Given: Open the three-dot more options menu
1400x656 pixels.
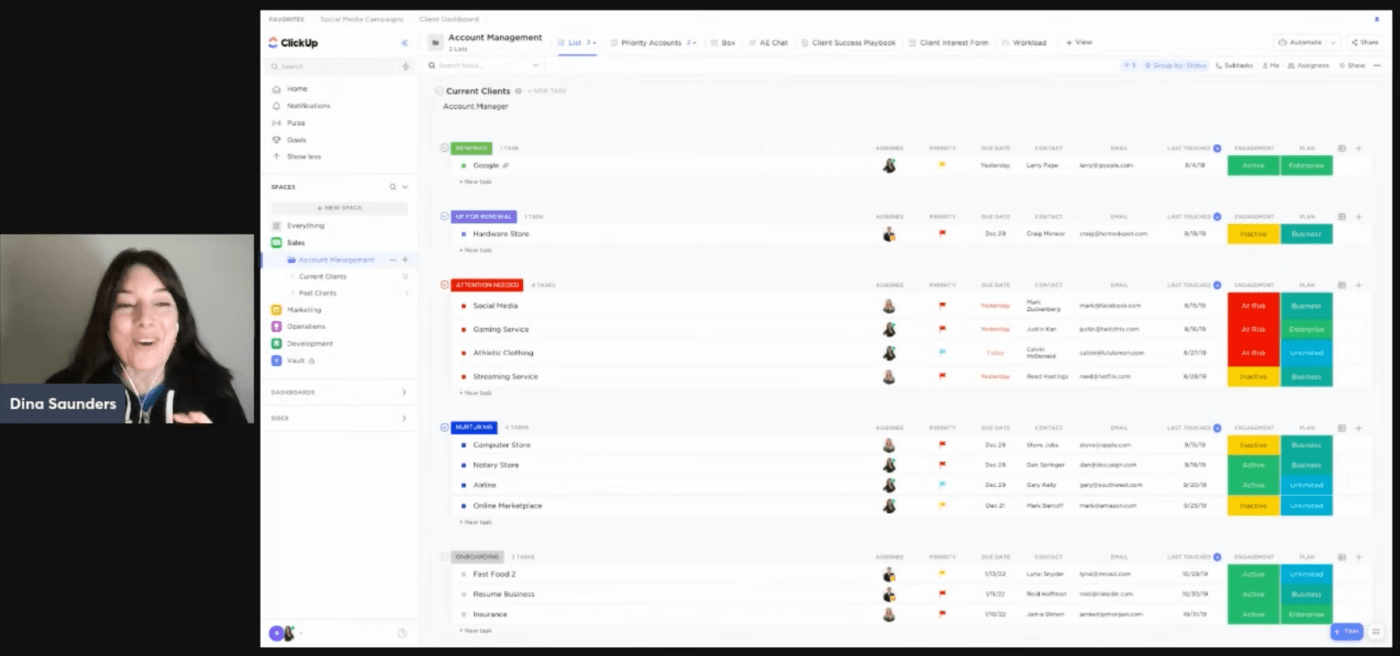Looking at the screenshot, I should pyautogui.click(x=1377, y=65).
